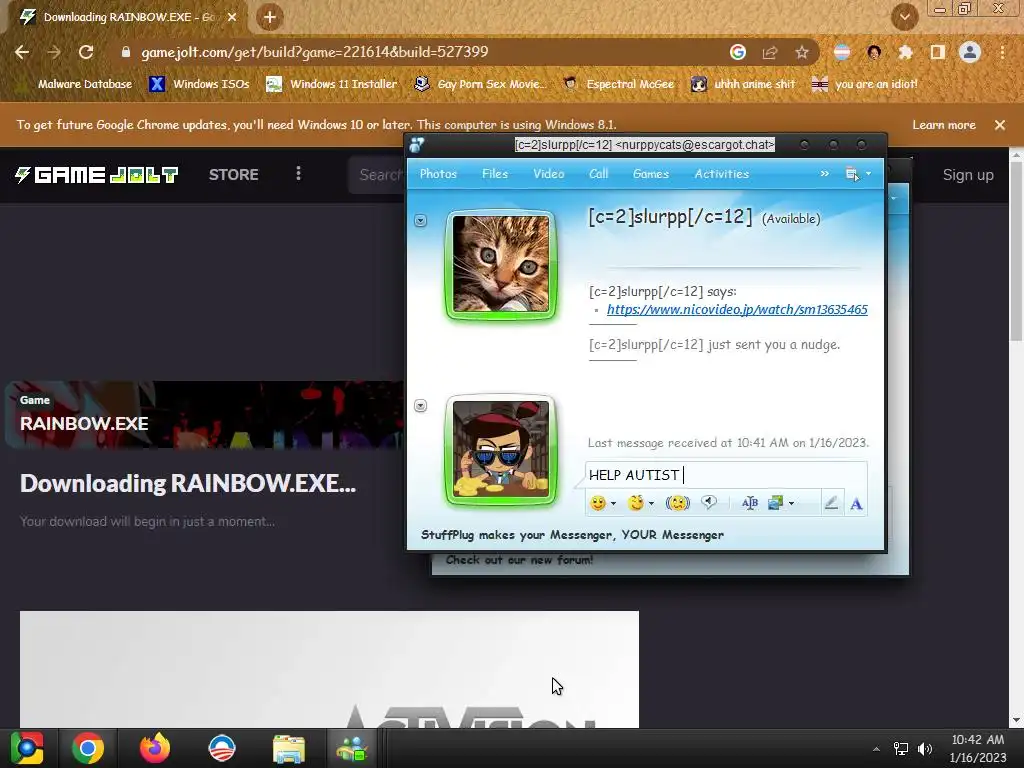Click the message input box in Messenger
The image size is (1024, 768).
(x=726, y=475)
